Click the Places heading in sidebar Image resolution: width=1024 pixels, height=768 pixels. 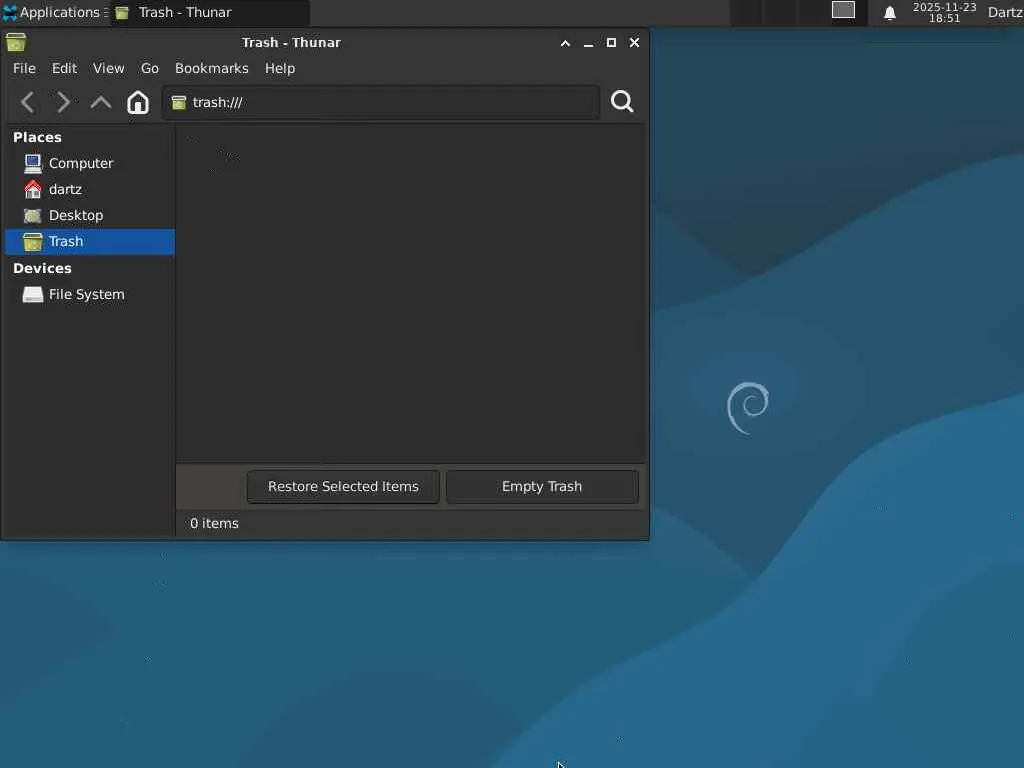pos(37,137)
